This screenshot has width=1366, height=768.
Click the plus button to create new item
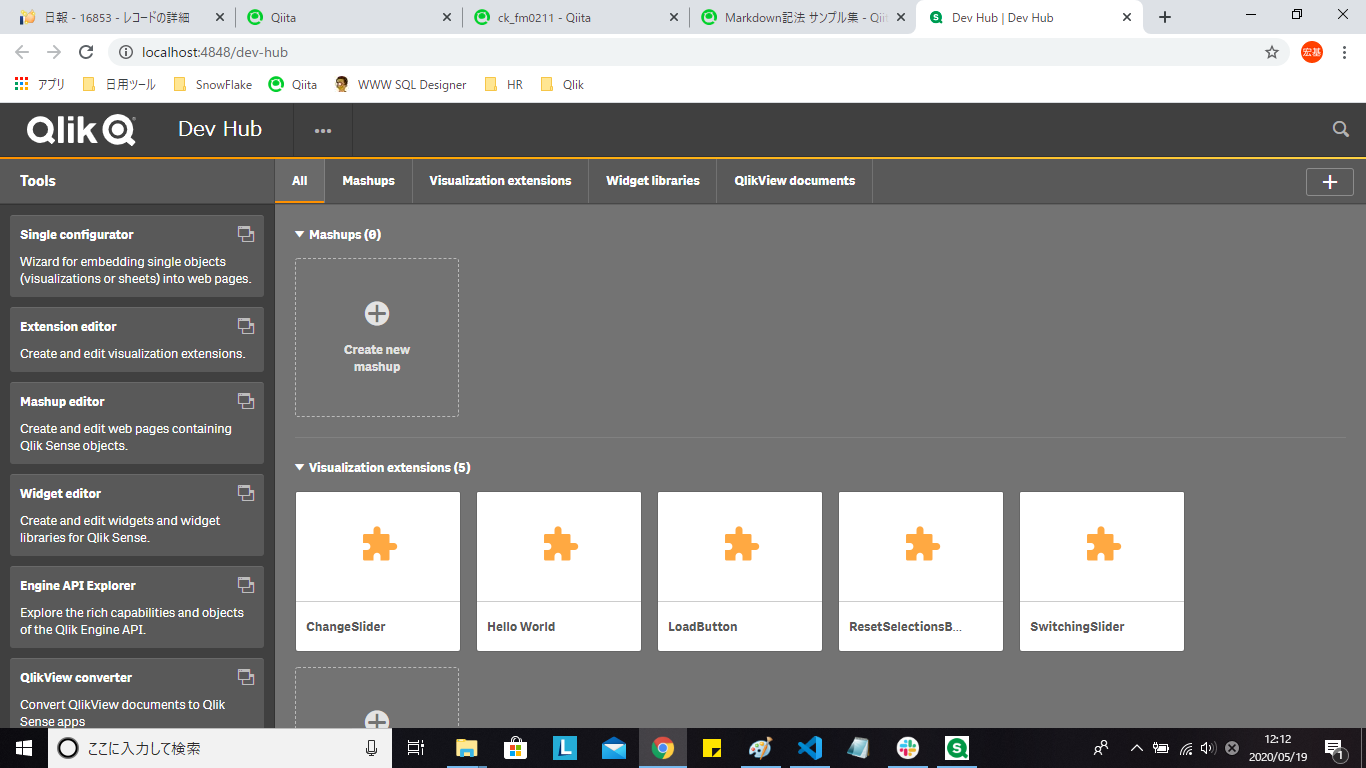[x=1329, y=182]
